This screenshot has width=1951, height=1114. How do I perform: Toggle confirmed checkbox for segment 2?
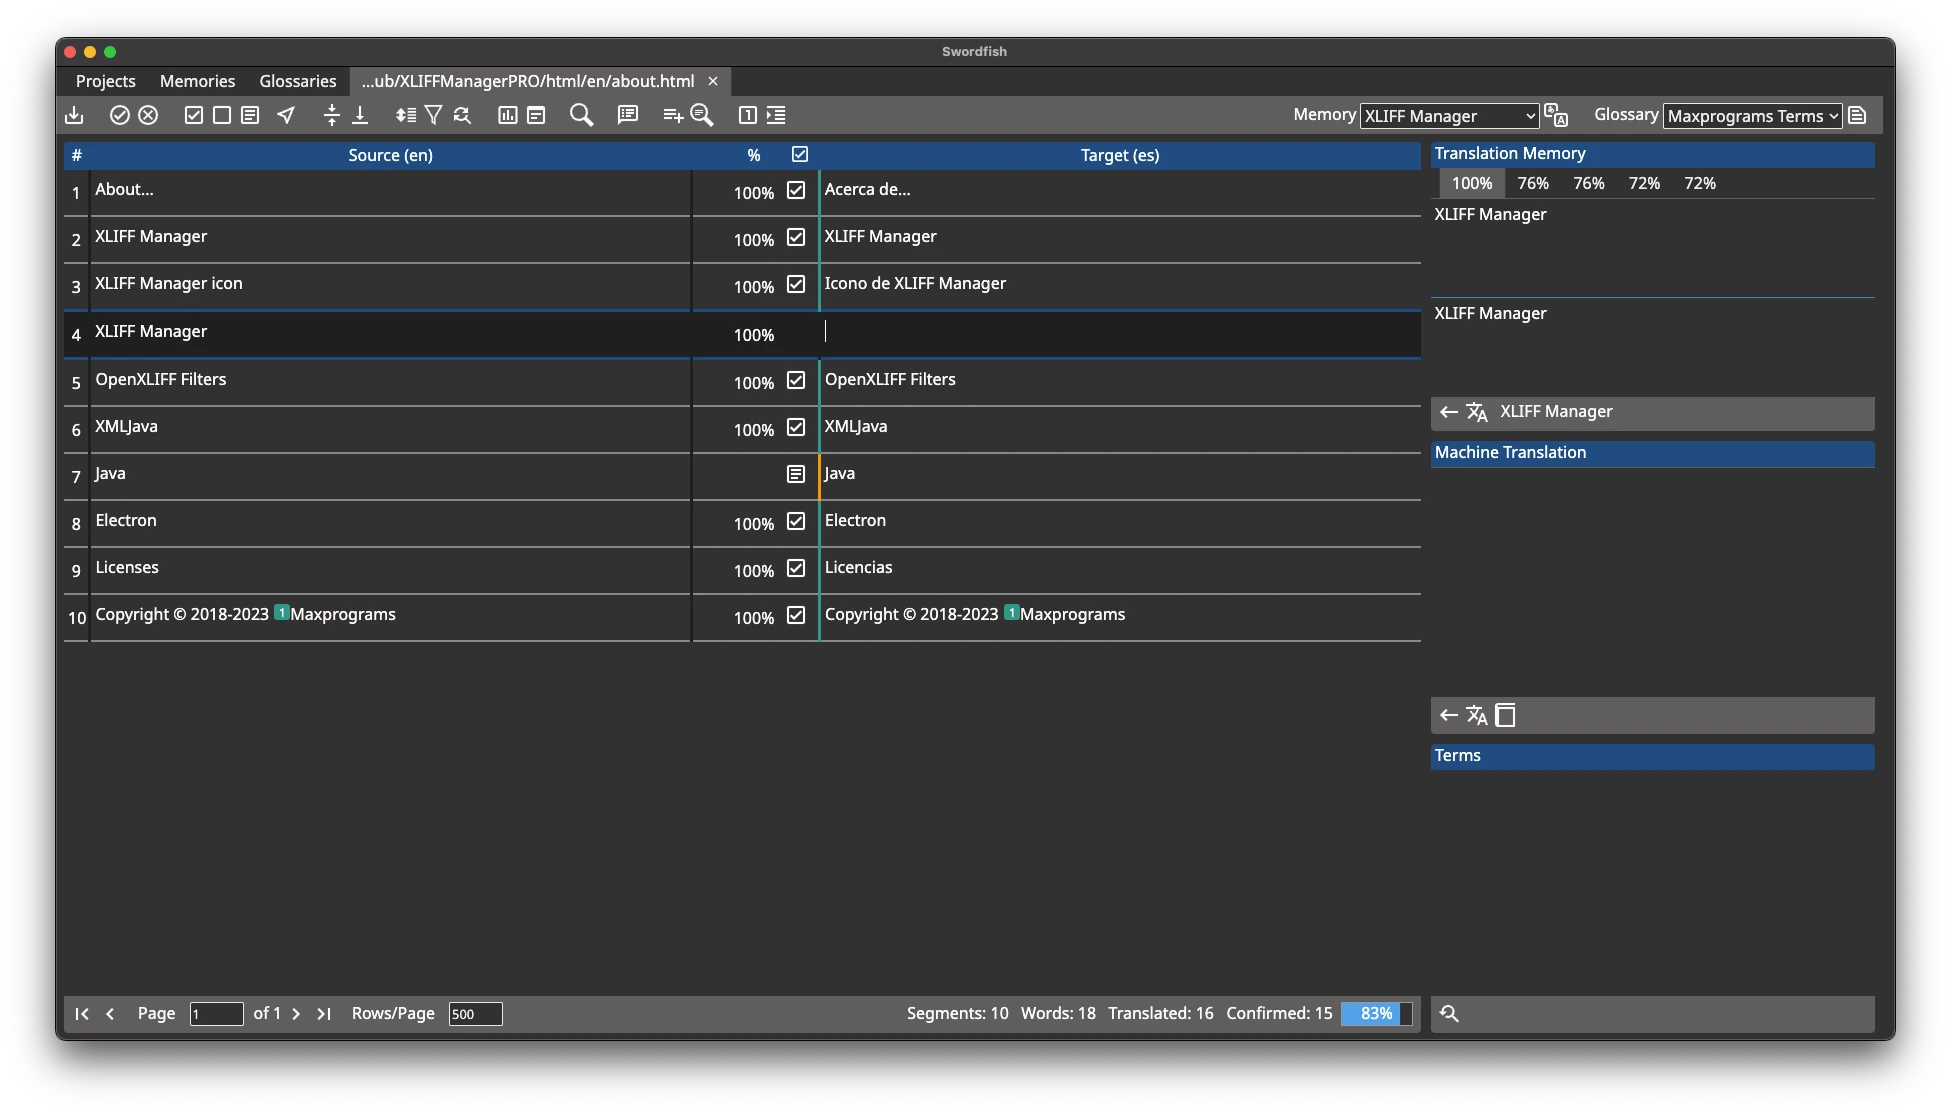[796, 237]
